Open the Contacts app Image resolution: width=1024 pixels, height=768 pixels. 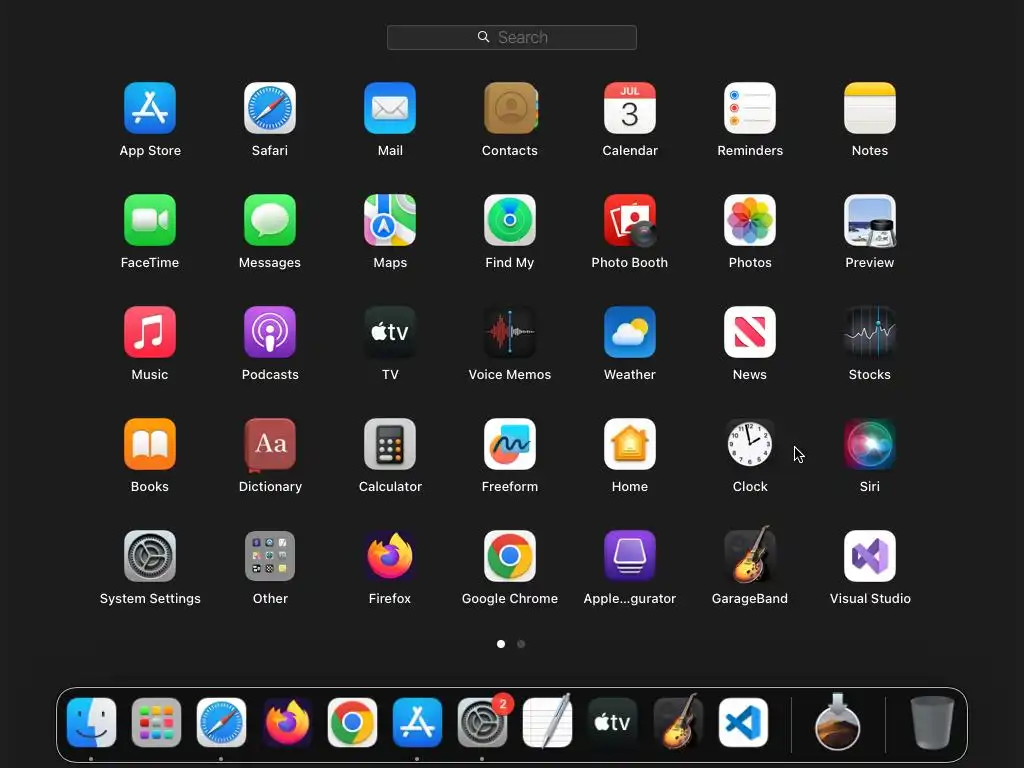510,108
